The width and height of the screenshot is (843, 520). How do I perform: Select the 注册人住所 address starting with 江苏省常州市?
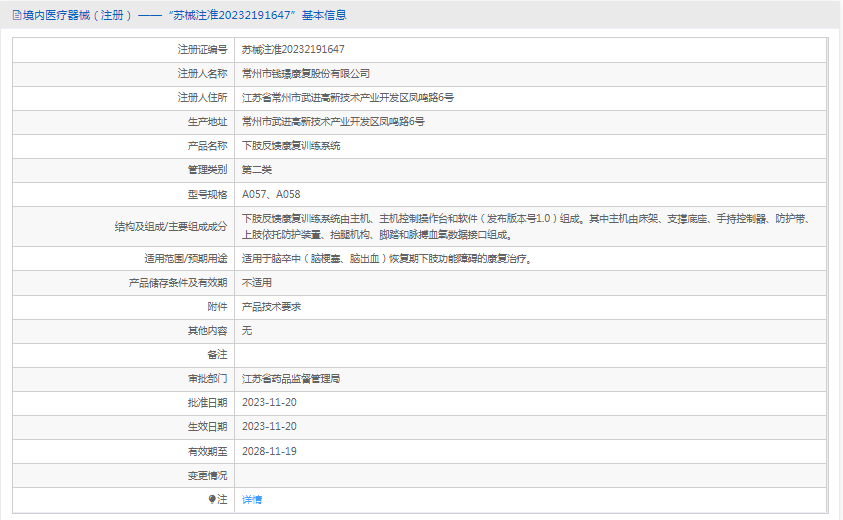(x=347, y=98)
